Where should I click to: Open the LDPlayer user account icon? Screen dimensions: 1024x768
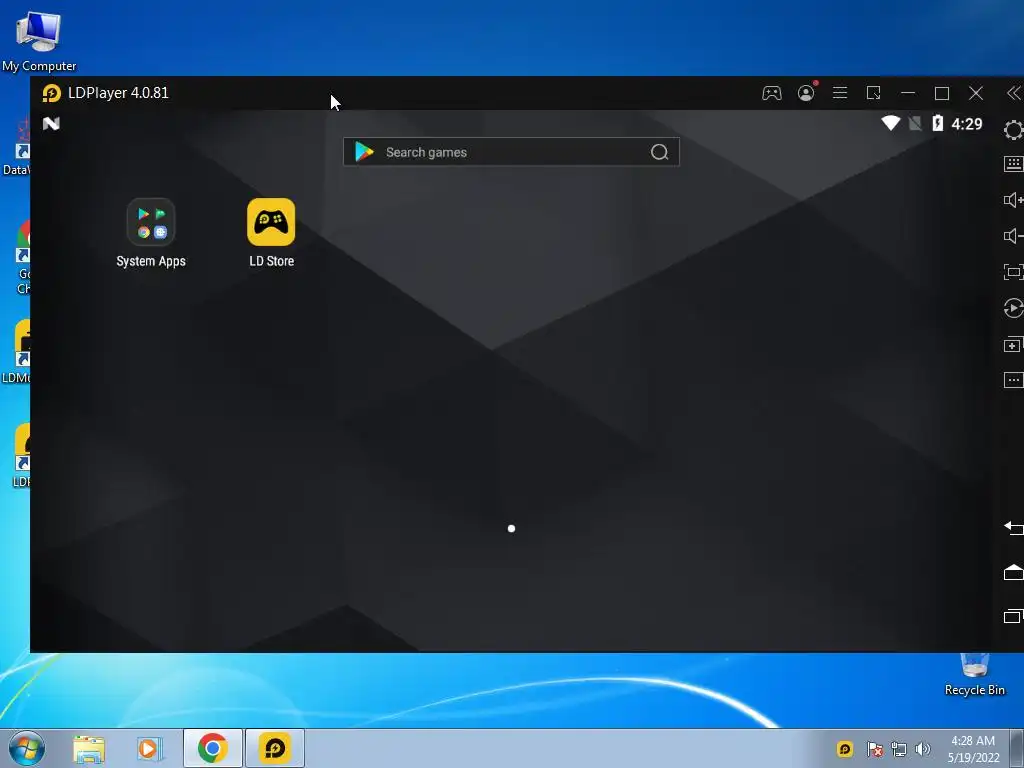click(806, 93)
